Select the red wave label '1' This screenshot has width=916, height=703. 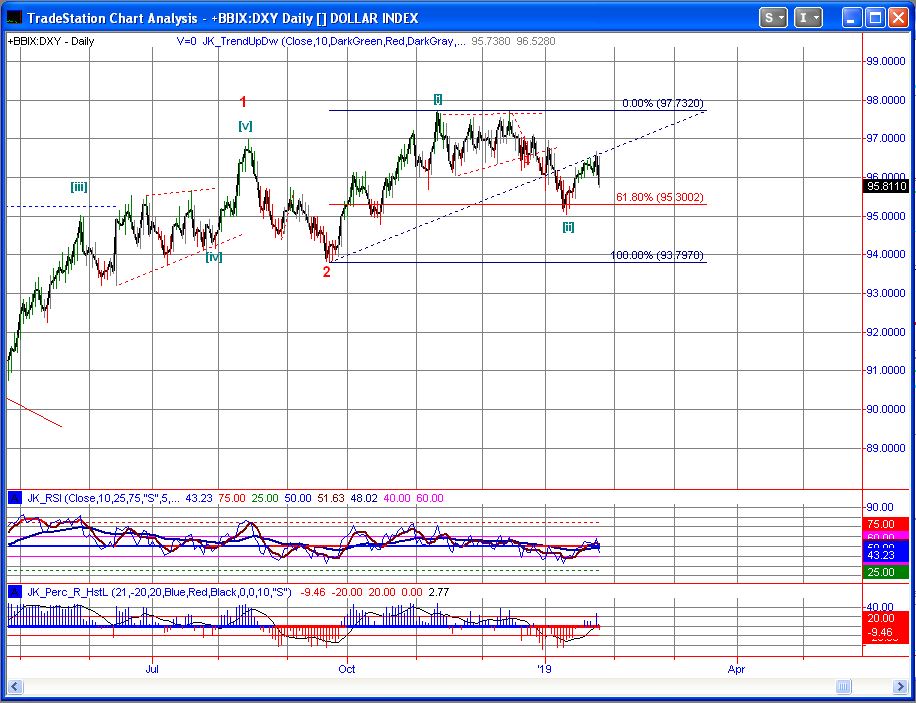[244, 102]
